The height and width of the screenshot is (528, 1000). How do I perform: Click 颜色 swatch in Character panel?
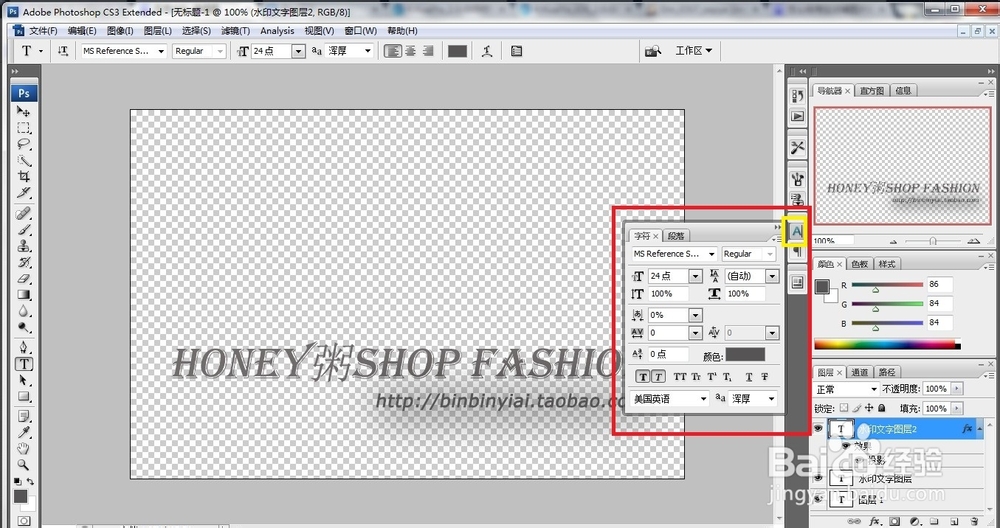745,355
